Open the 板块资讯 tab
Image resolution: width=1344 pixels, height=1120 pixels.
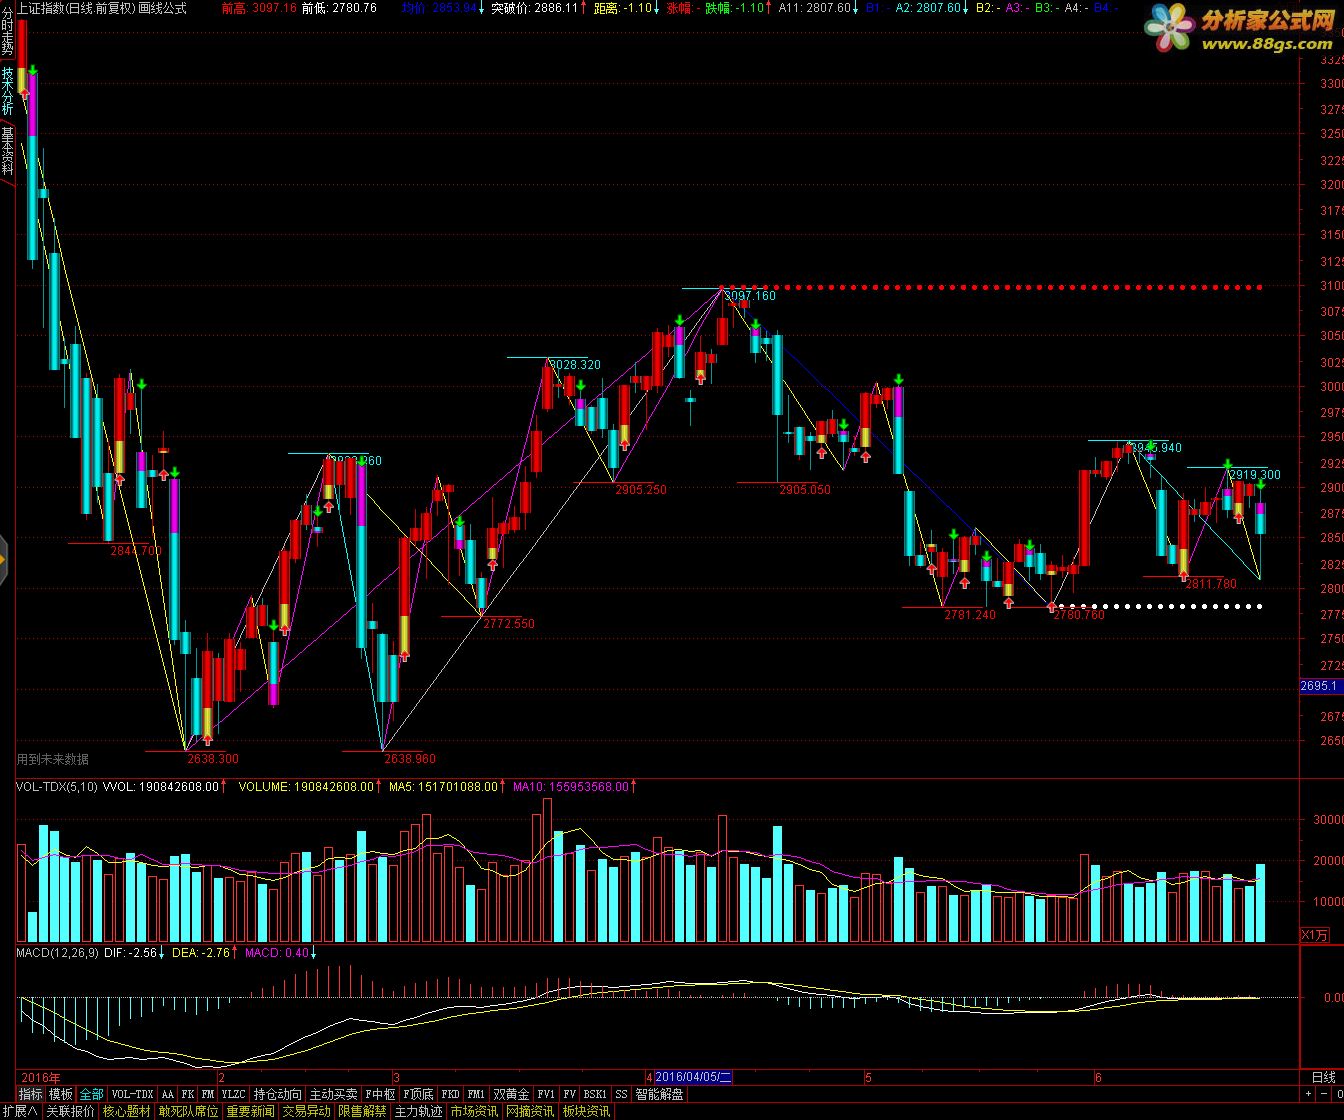586,1111
